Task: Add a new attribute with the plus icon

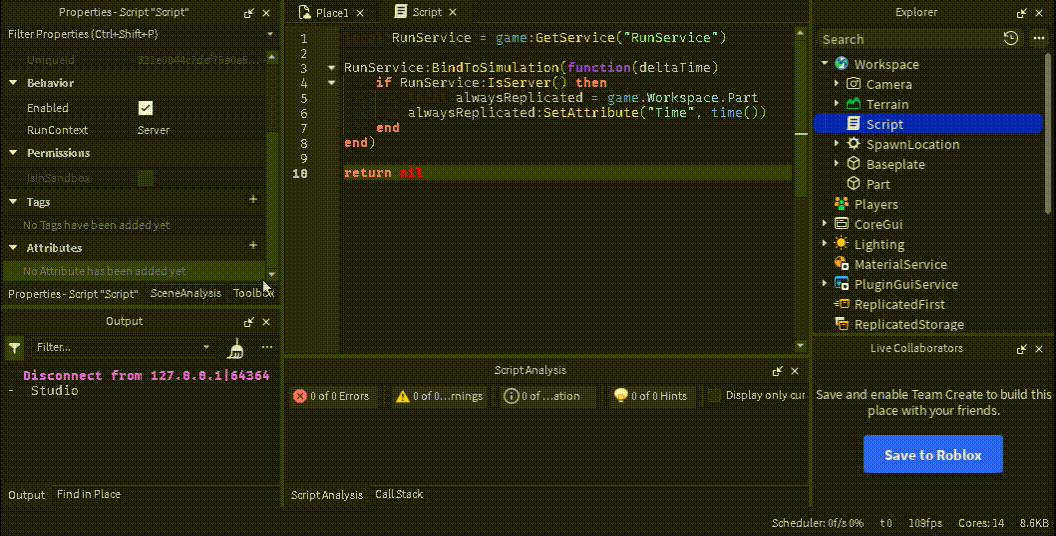Action: [x=253, y=246]
